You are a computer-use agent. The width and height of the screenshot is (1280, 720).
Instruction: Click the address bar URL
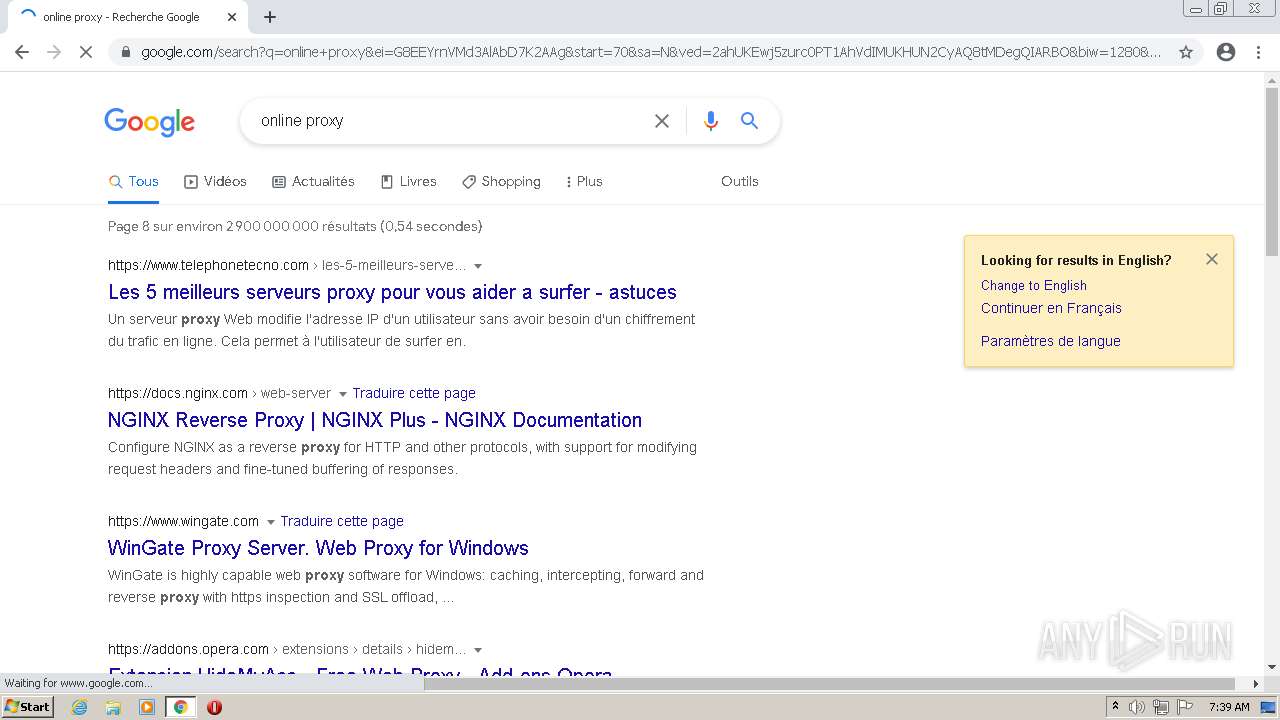click(x=650, y=52)
